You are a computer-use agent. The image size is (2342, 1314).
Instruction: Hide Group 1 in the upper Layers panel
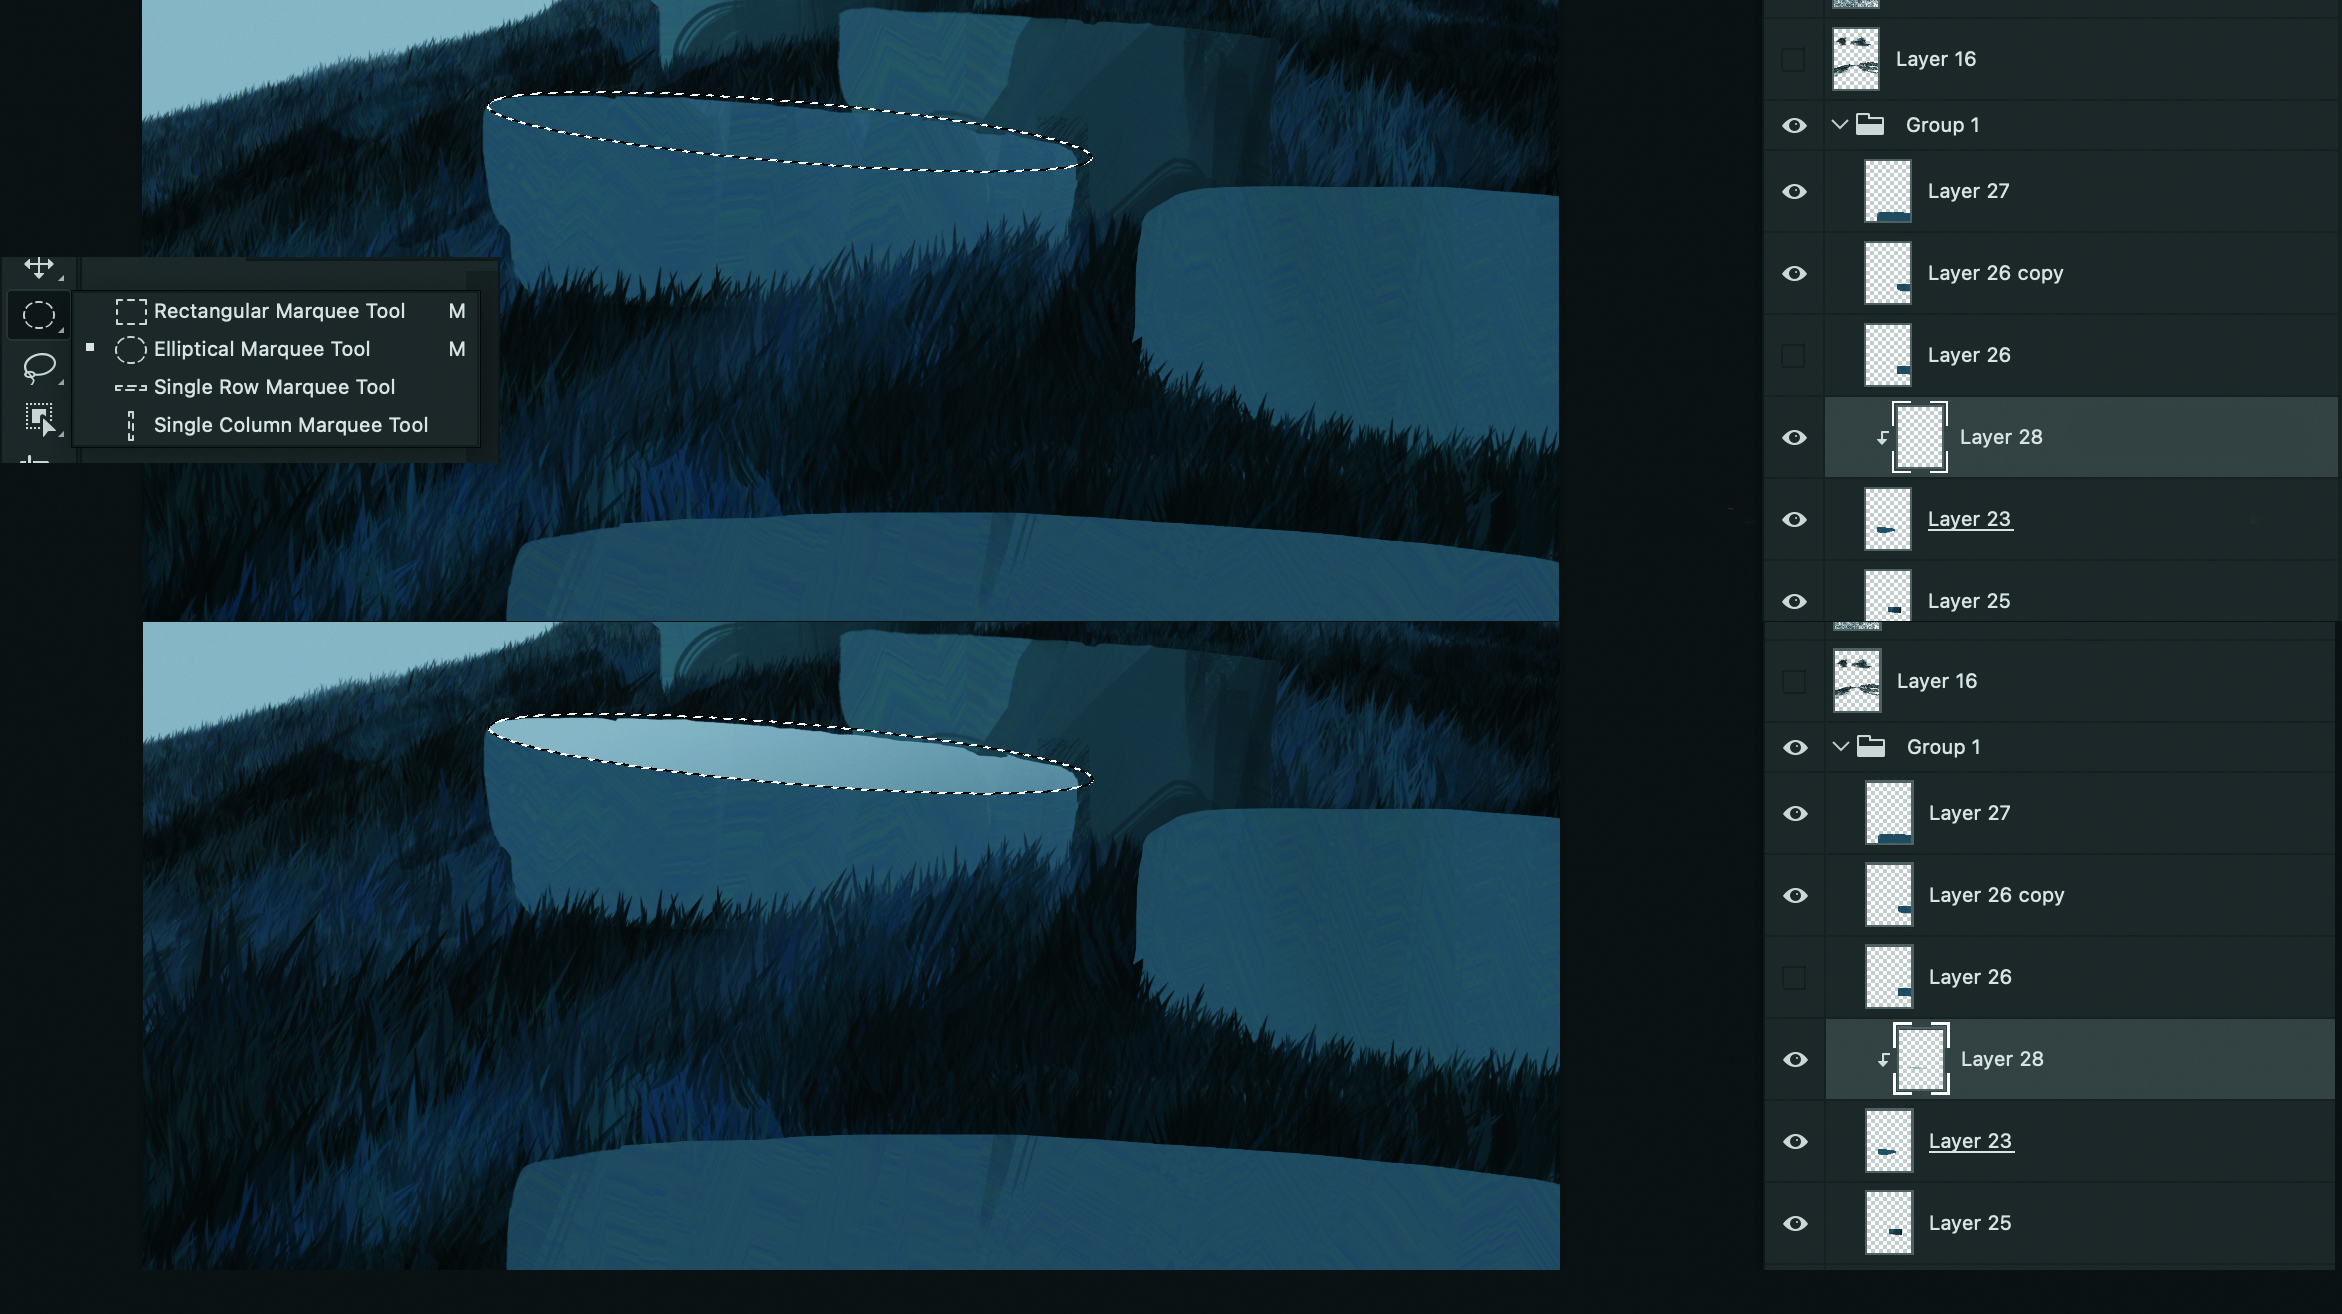(1794, 125)
